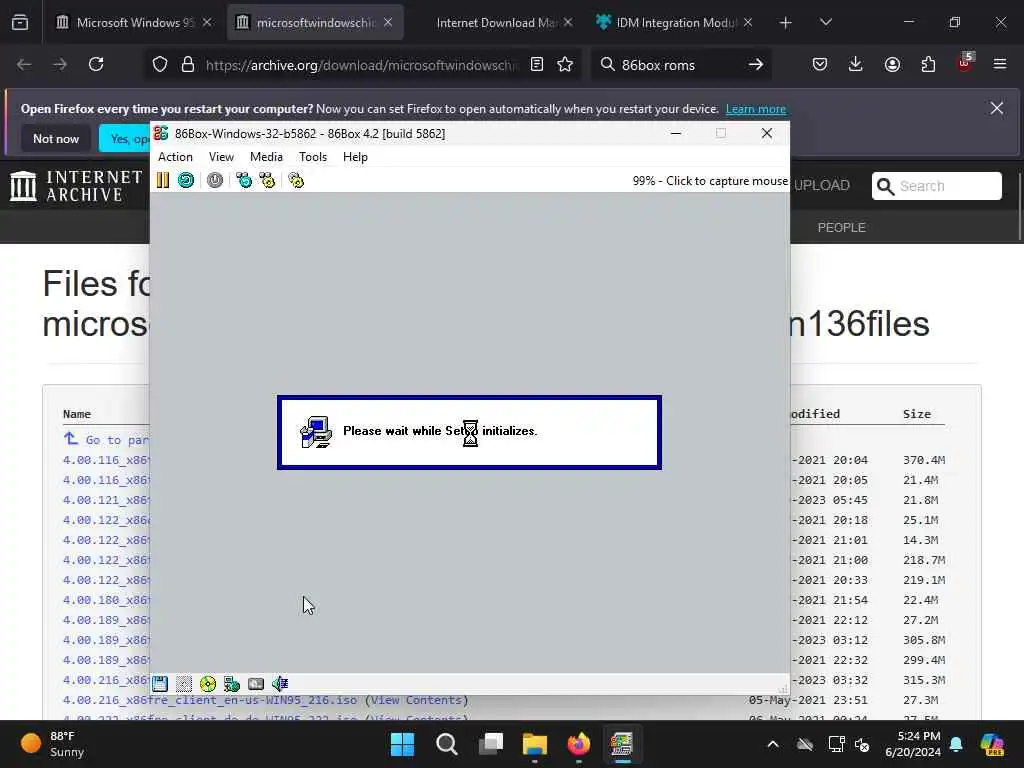The width and height of the screenshot is (1024, 768).
Task: Click the ACPI shutdown power icon
Action: click(215, 180)
